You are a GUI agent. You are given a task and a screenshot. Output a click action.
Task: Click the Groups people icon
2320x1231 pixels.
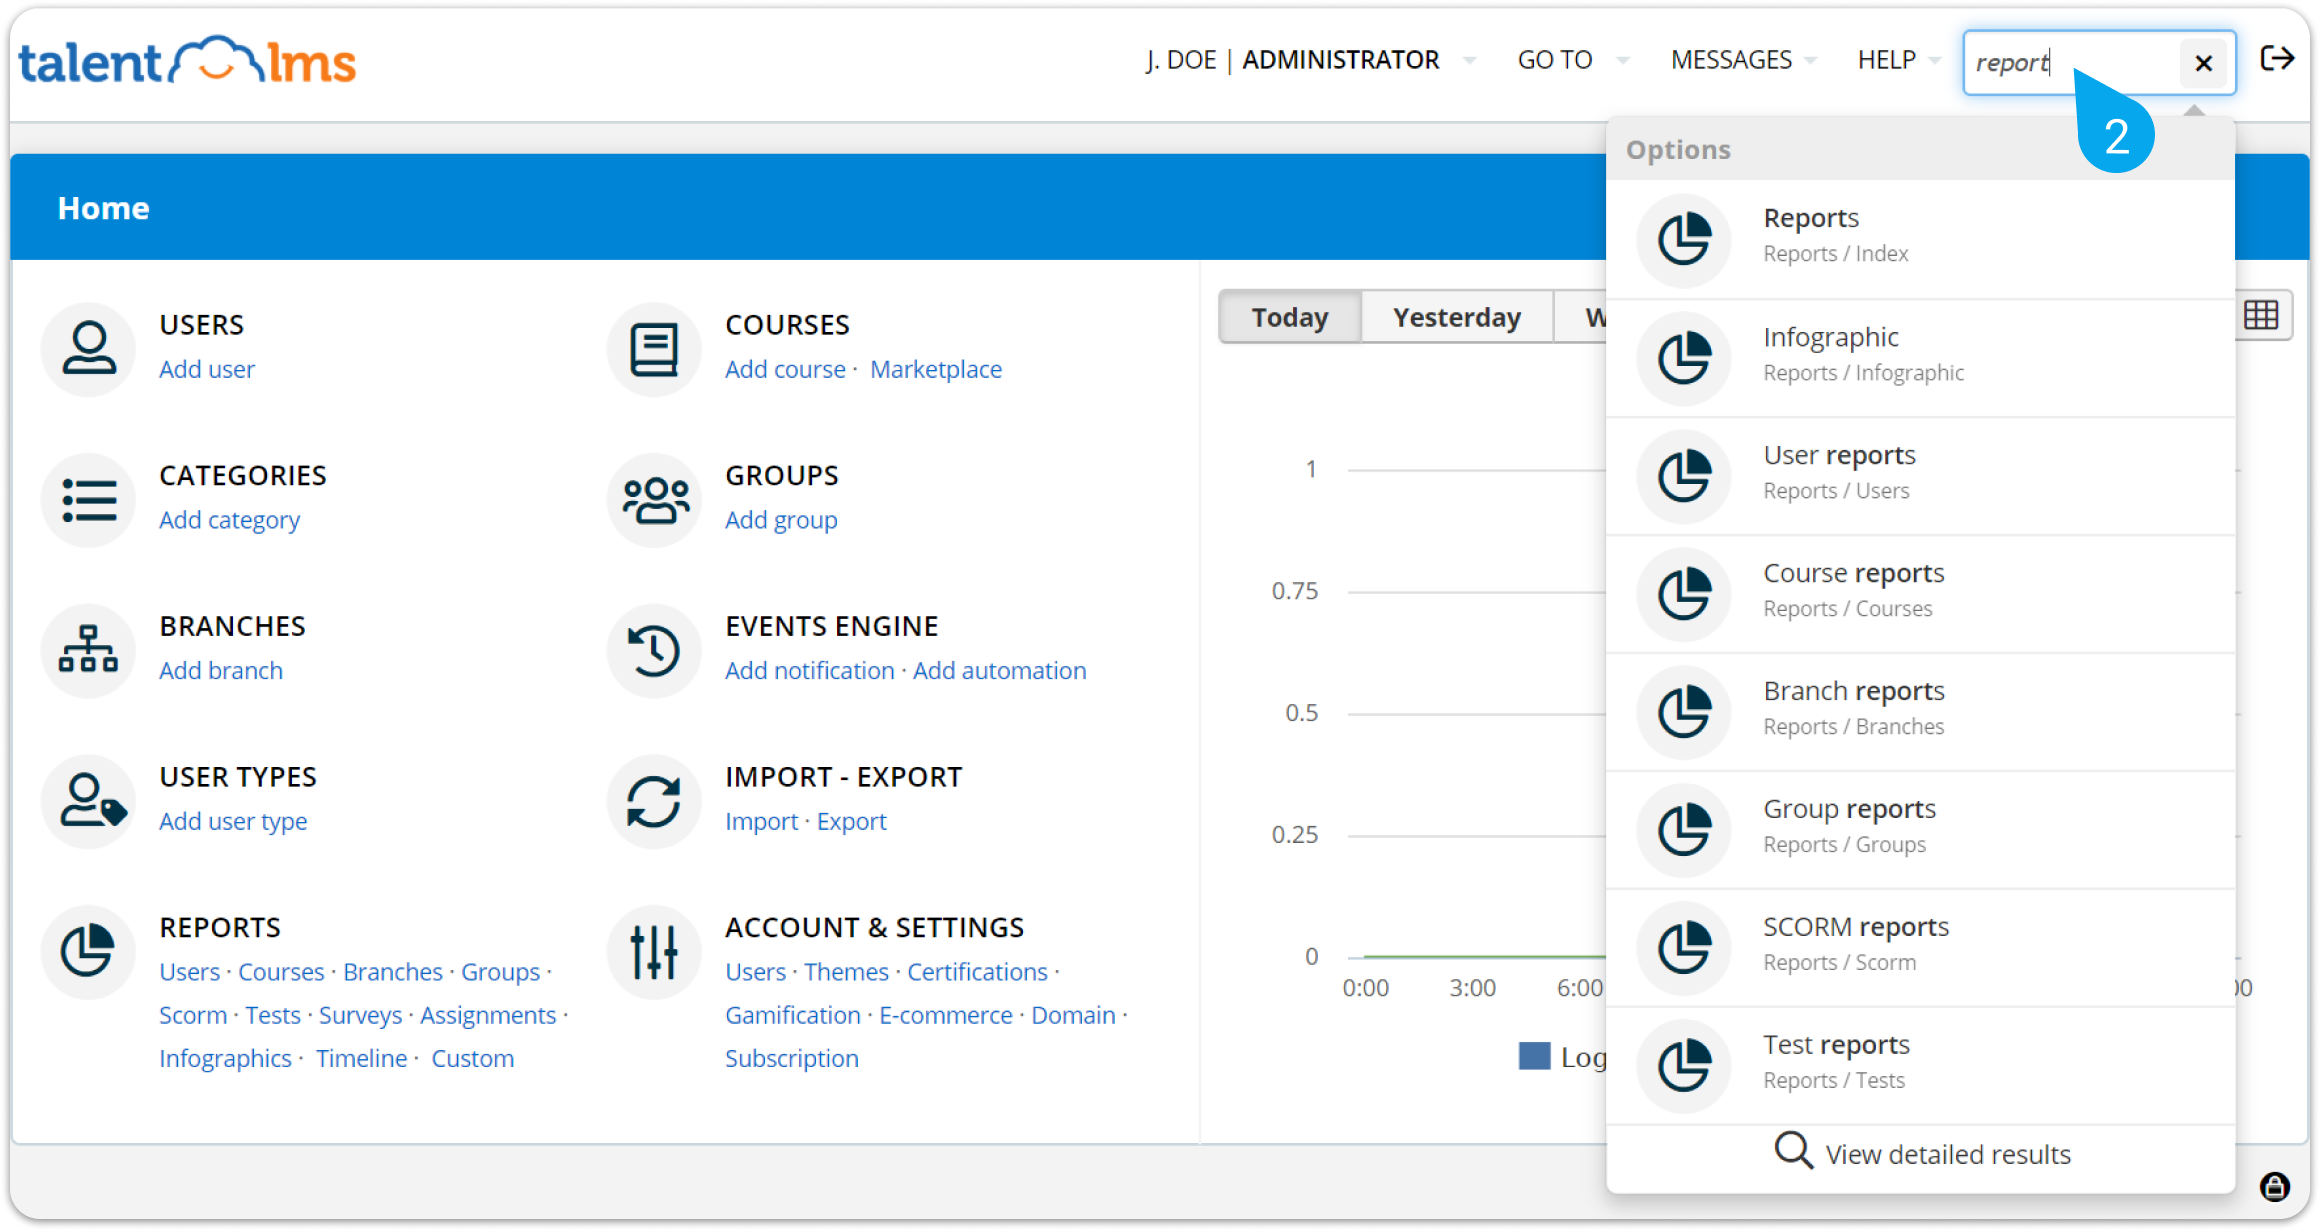655,500
